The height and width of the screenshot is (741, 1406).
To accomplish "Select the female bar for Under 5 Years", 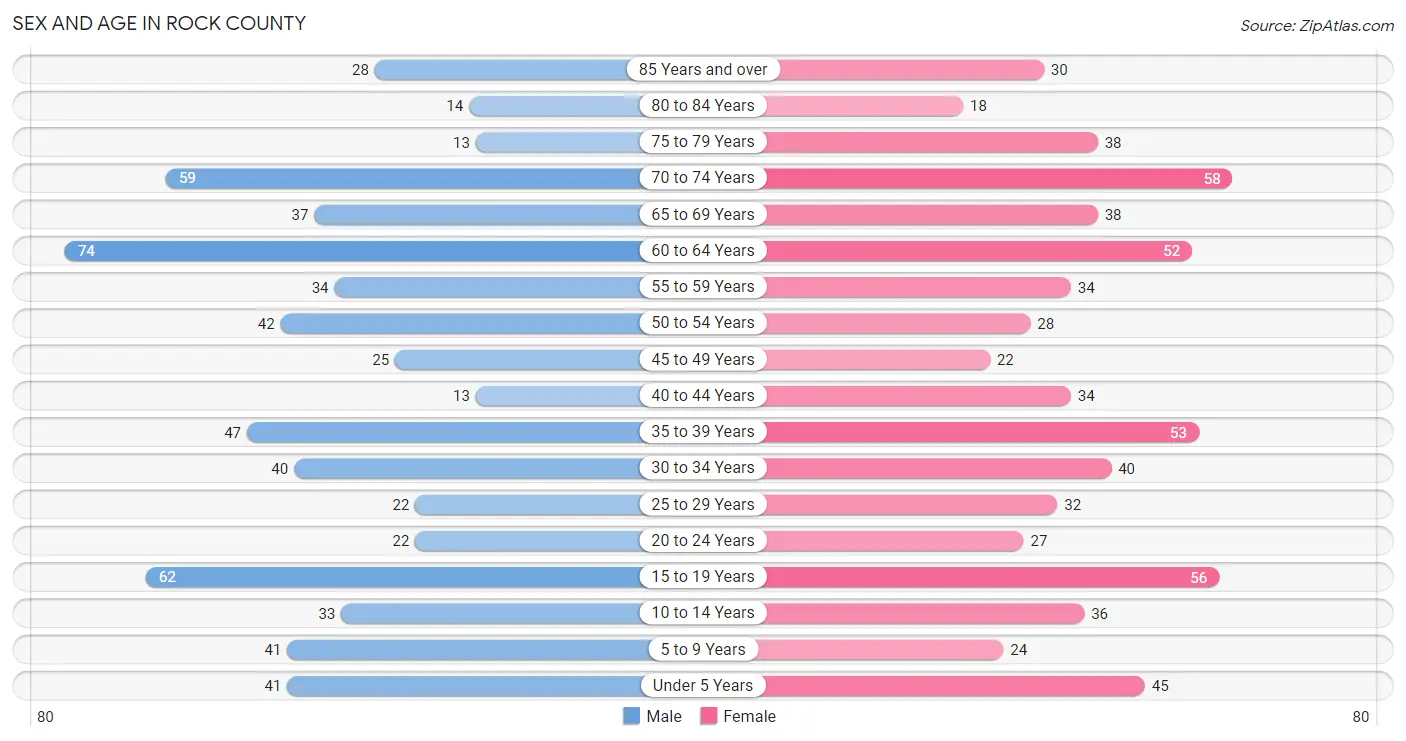I will (955, 686).
